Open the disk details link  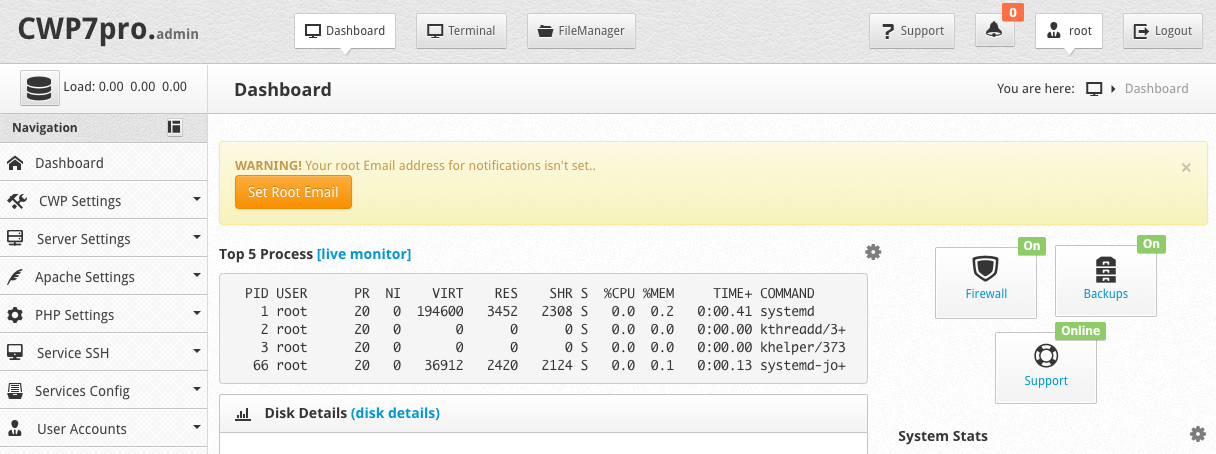coord(395,412)
